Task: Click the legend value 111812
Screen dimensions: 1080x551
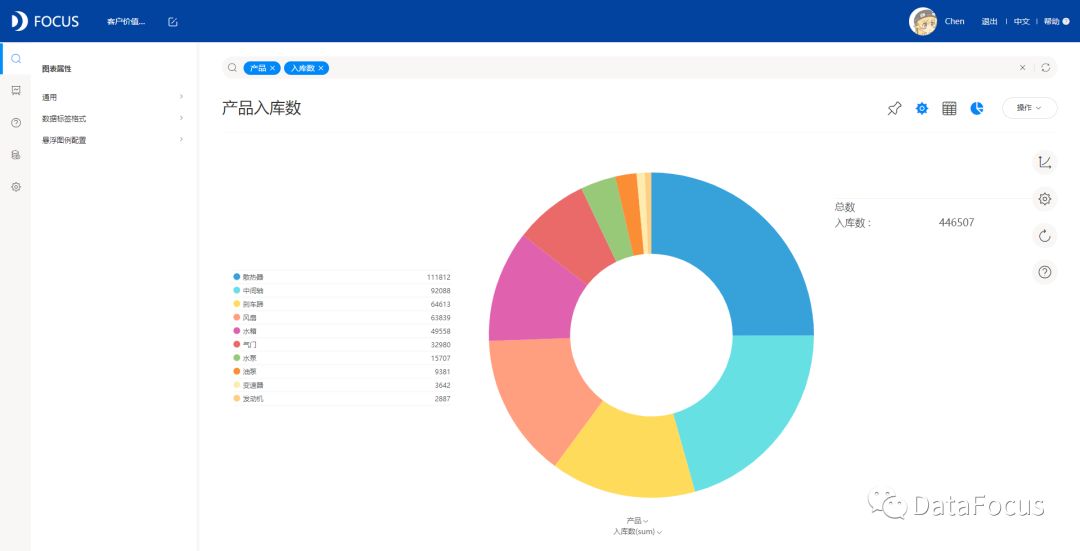Action: click(438, 277)
